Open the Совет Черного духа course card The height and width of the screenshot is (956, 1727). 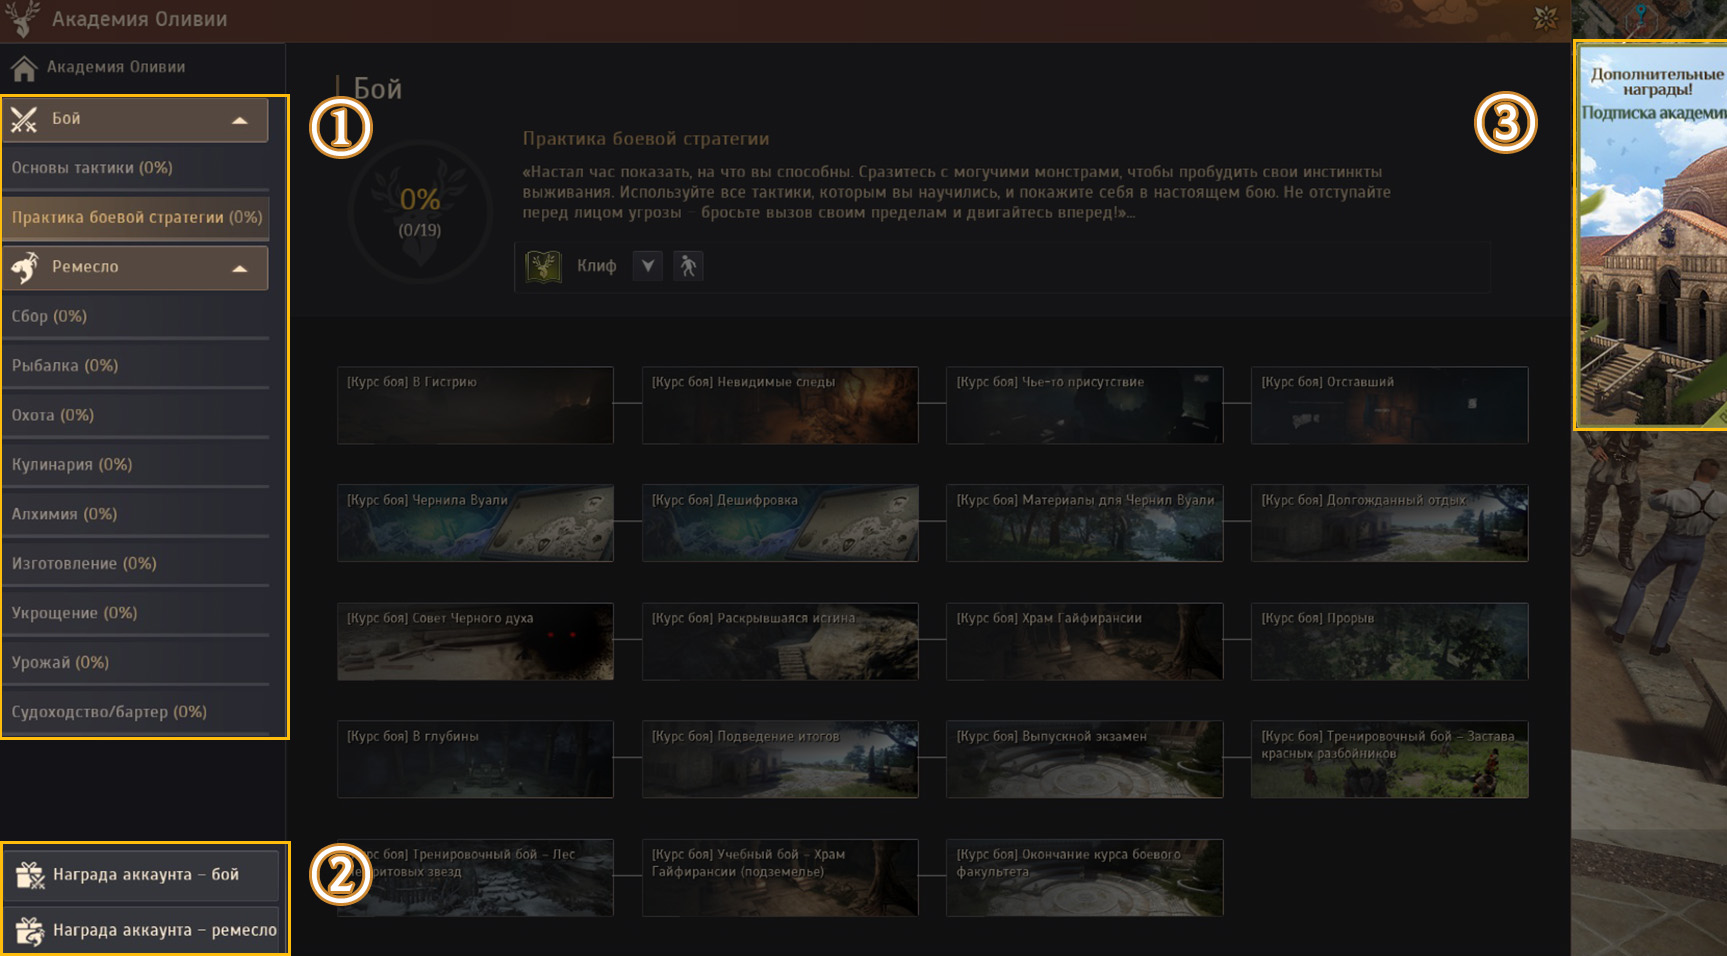point(475,641)
